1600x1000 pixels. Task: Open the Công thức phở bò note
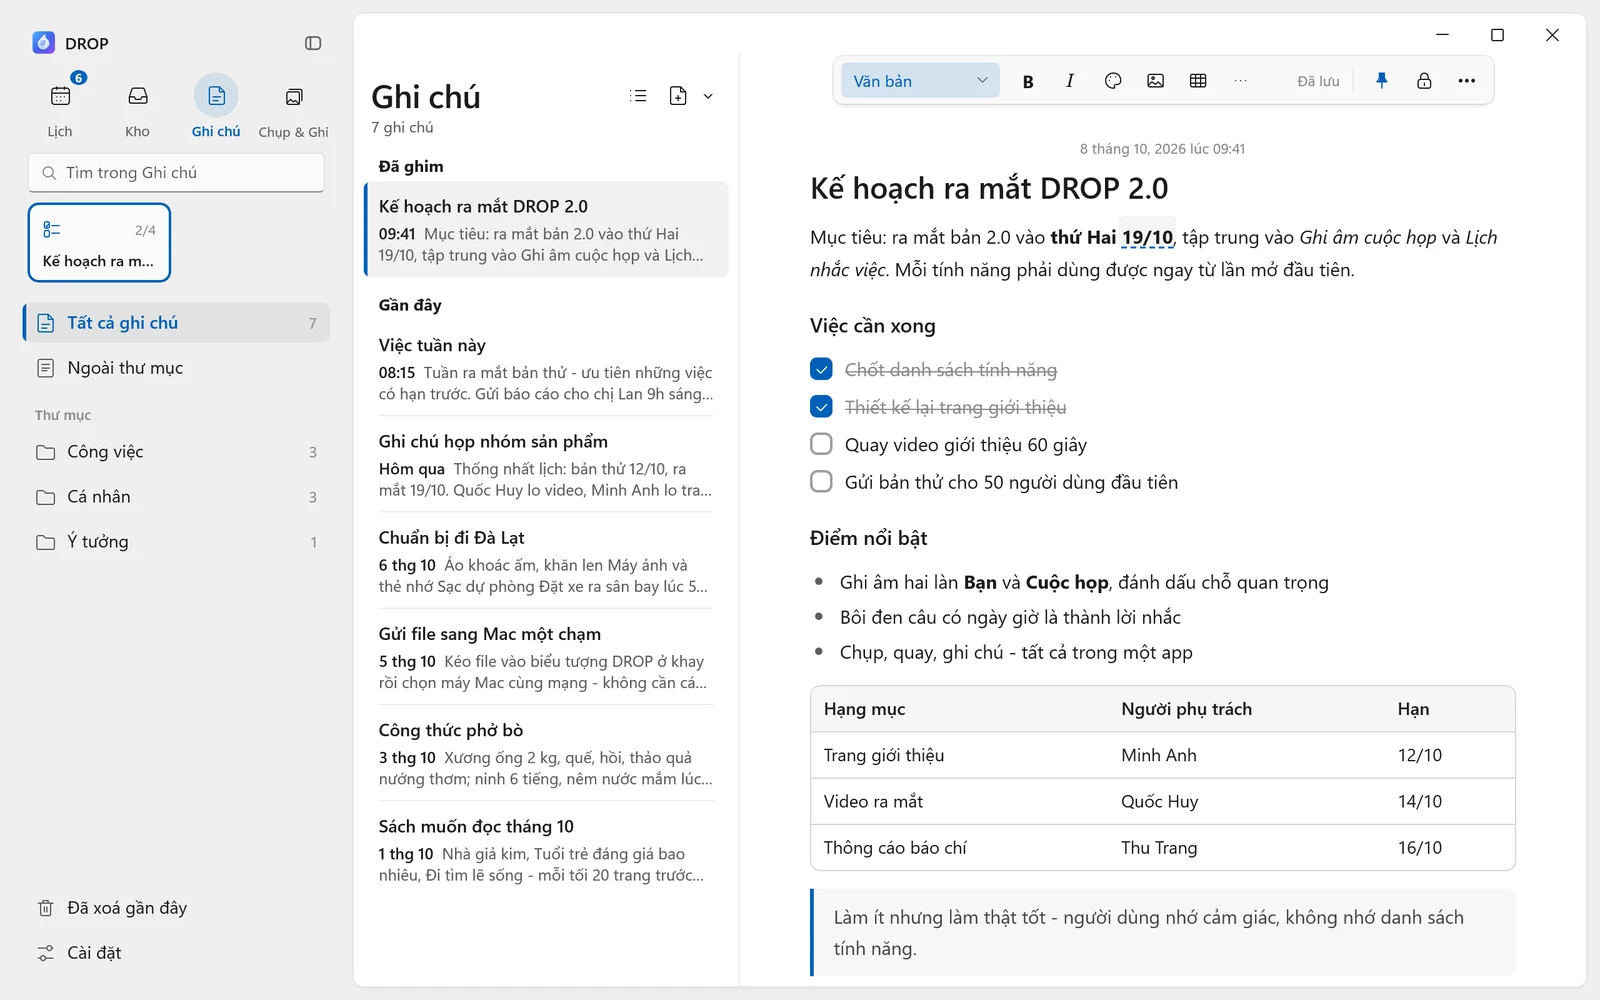pyautogui.click(x=546, y=753)
